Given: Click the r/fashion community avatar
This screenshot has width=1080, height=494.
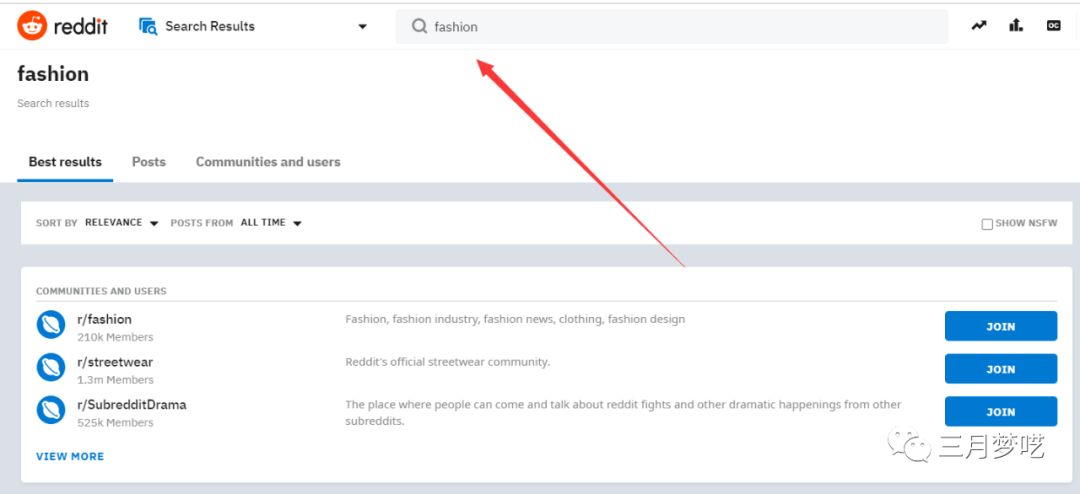Looking at the screenshot, I should (51, 325).
